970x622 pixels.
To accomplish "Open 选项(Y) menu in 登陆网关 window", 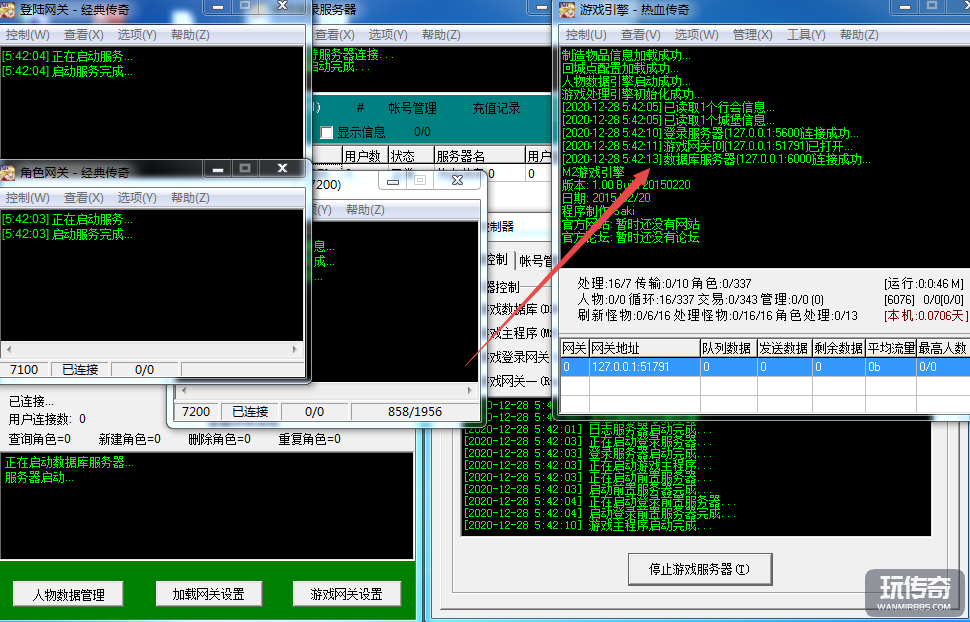I will click(137, 35).
